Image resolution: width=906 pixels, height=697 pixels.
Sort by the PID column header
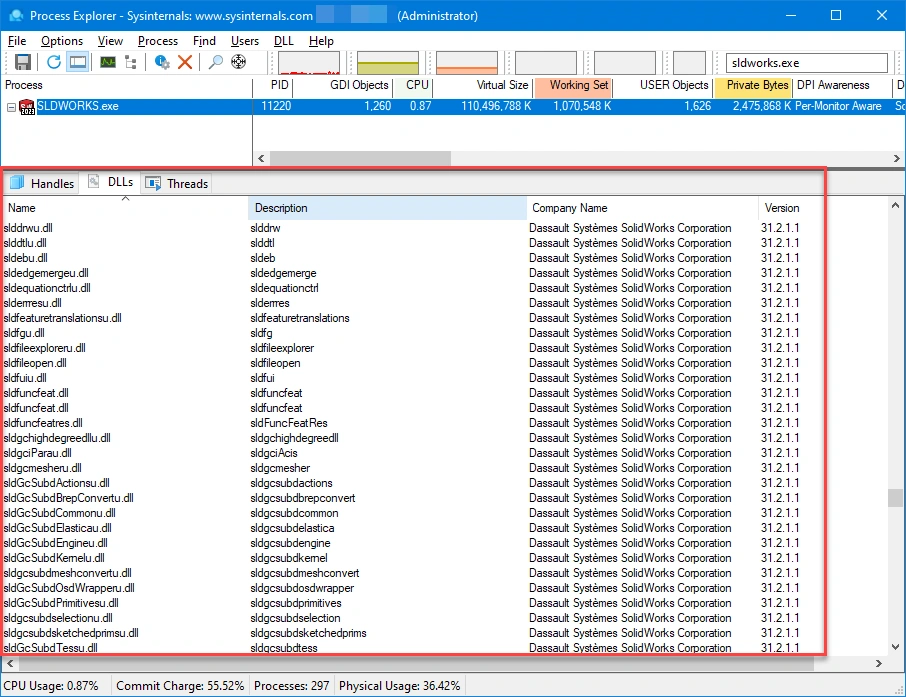click(273, 86)
